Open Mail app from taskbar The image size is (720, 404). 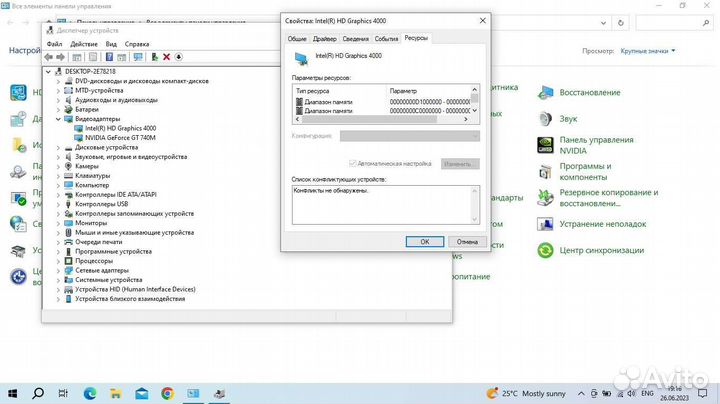pos(141,393)
